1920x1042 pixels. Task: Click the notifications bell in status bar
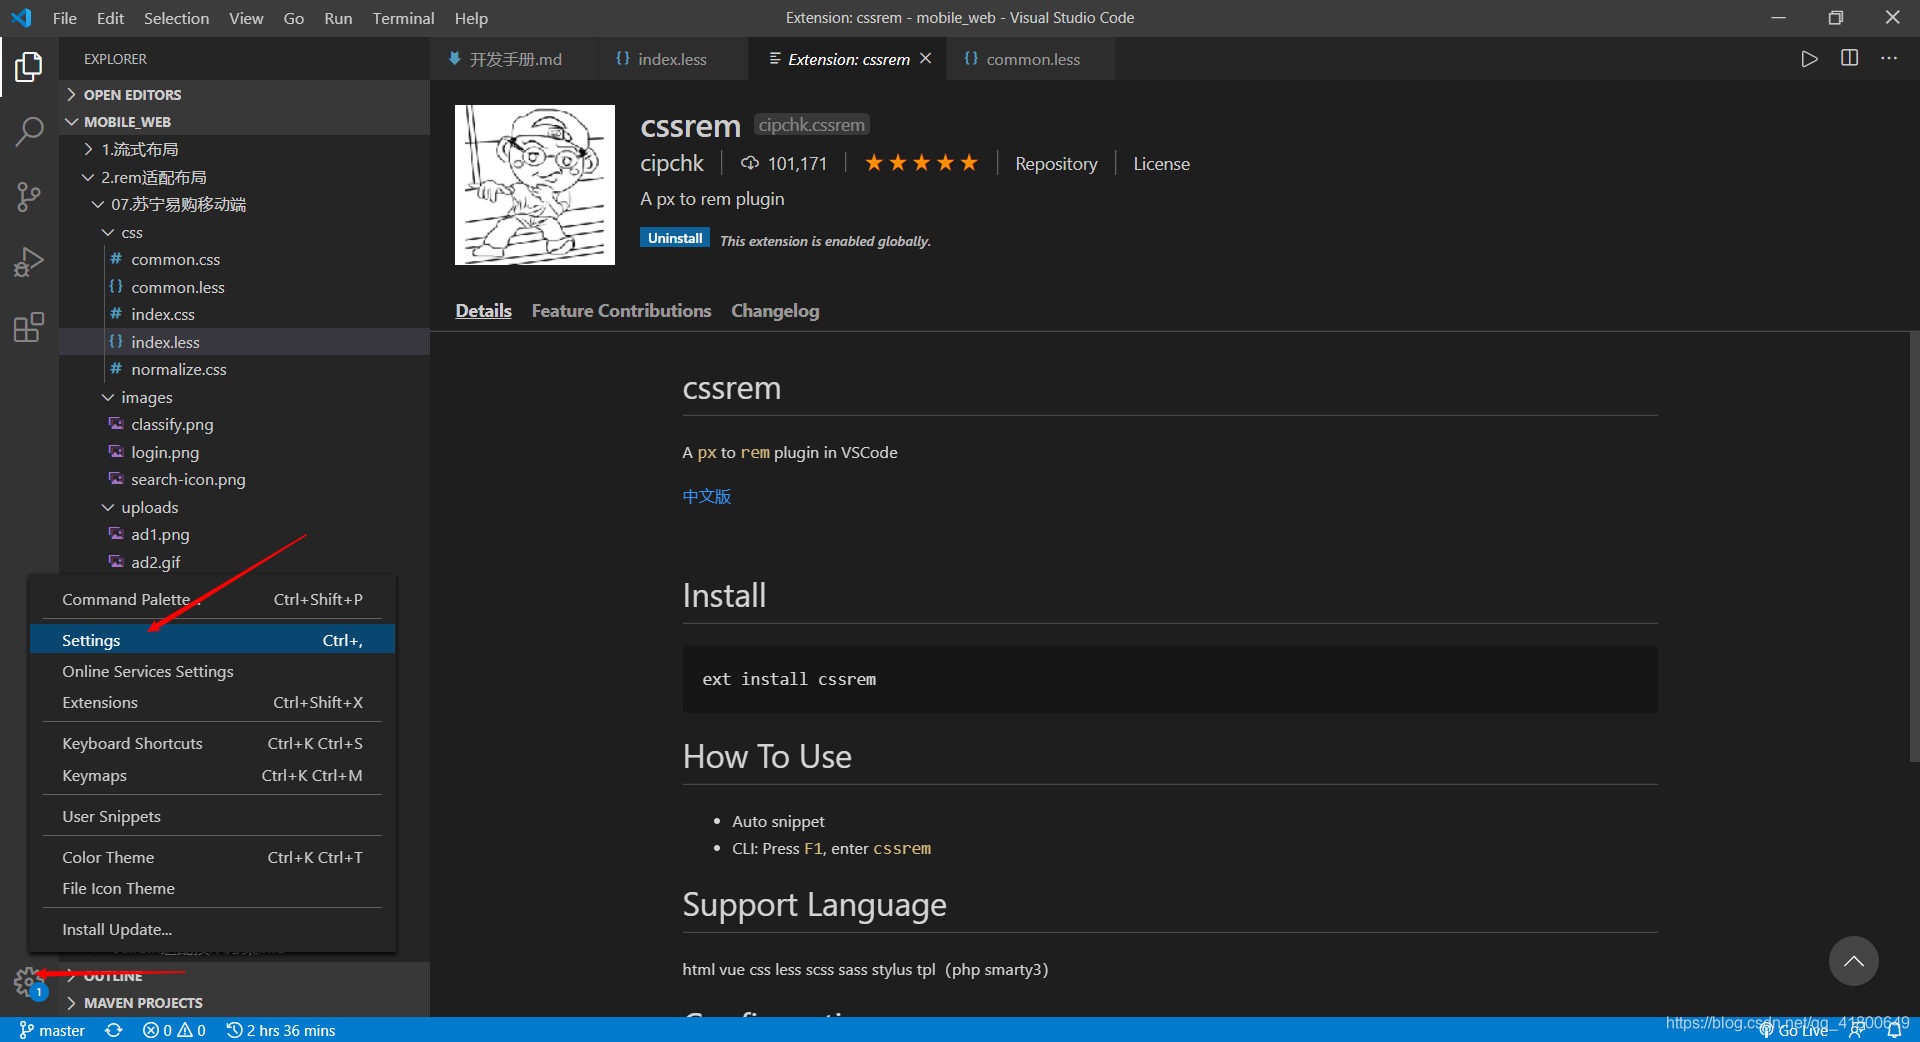(1894, 1031)
